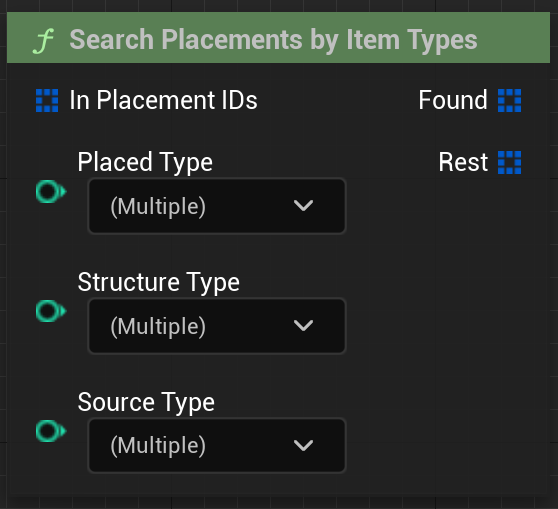Click the Rest output array pin

509,163
